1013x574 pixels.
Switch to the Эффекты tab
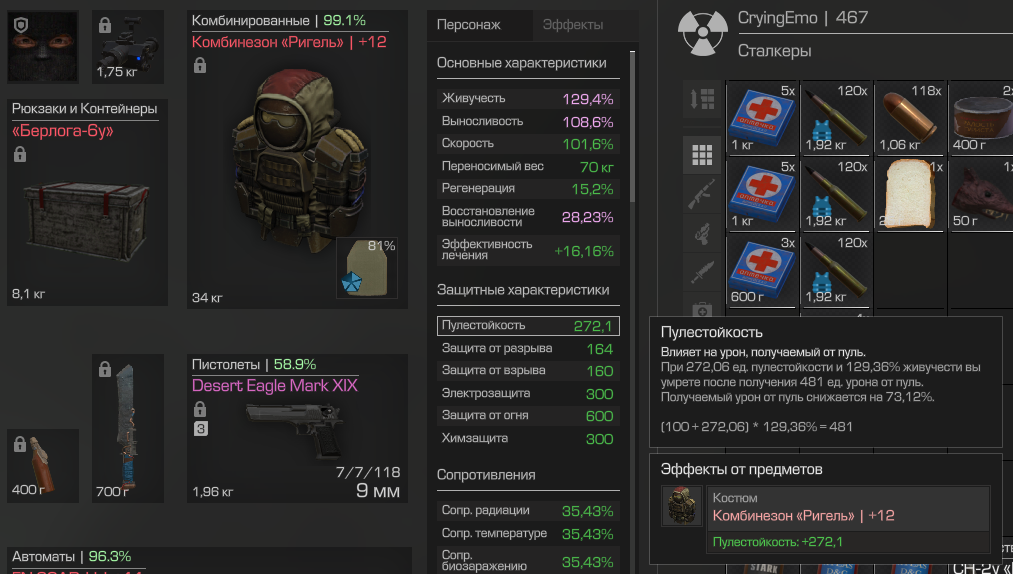572,25
